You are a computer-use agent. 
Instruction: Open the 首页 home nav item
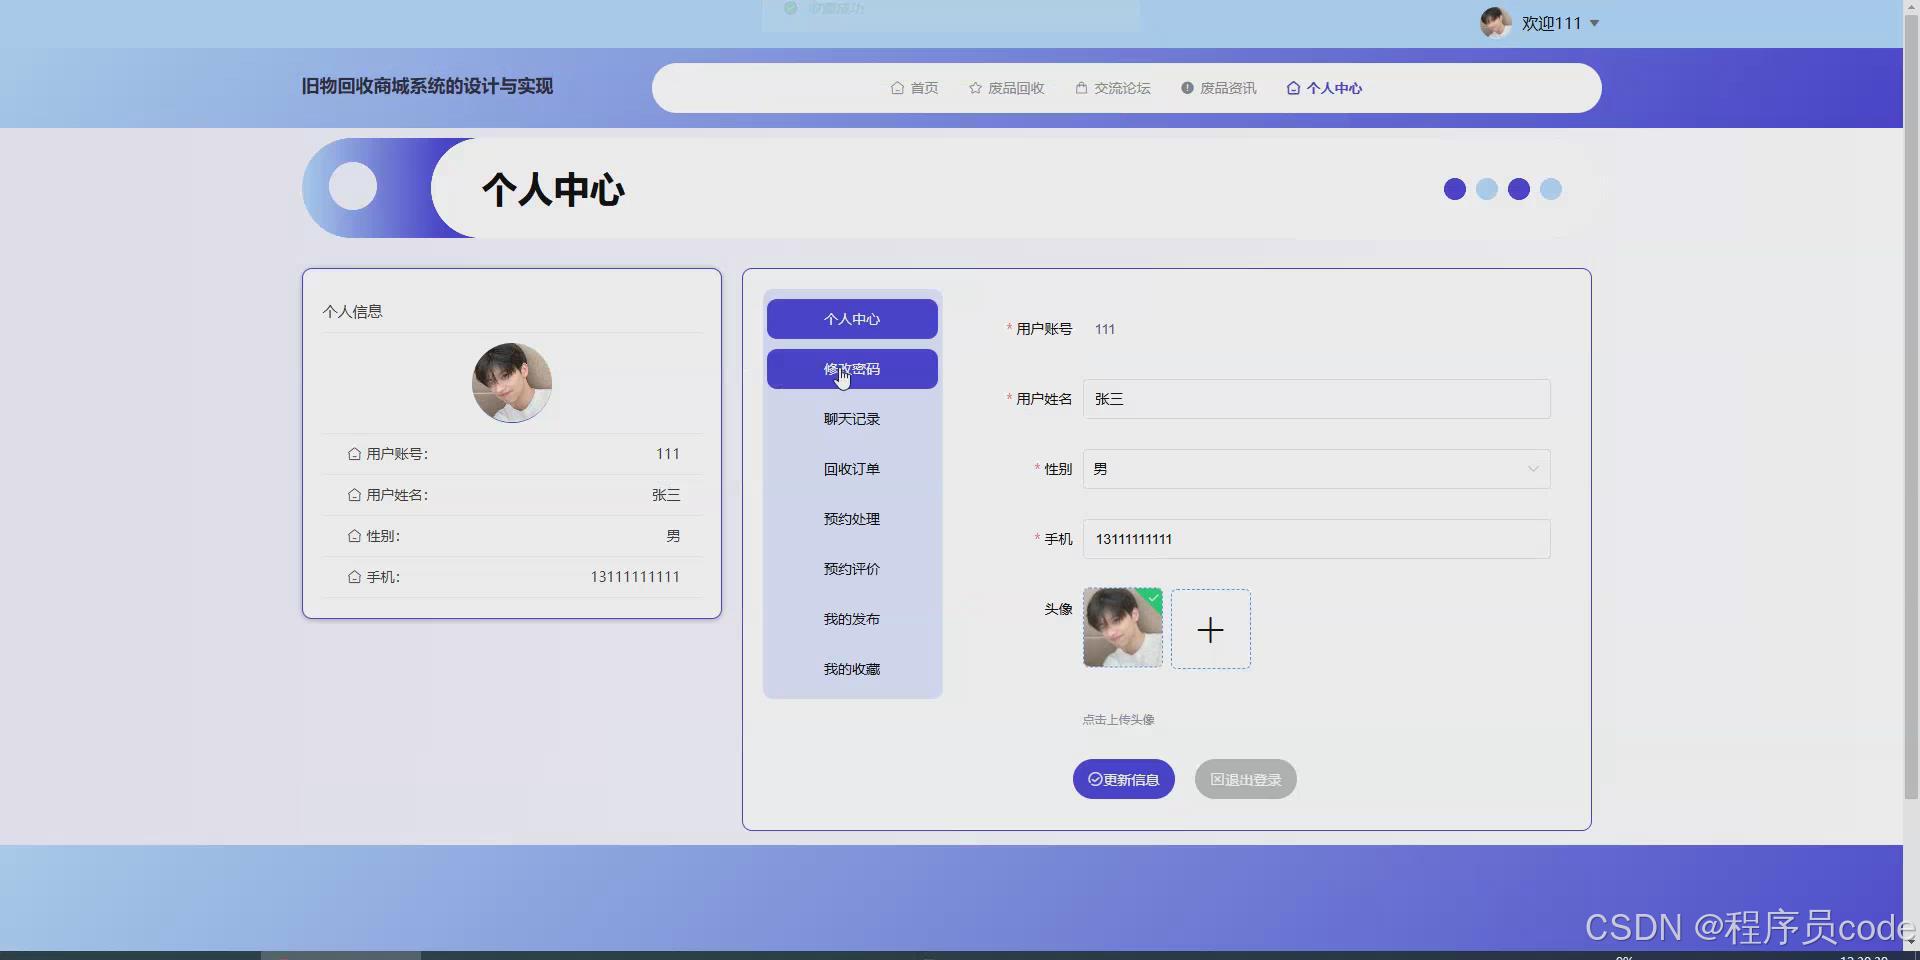pos(914,88)
